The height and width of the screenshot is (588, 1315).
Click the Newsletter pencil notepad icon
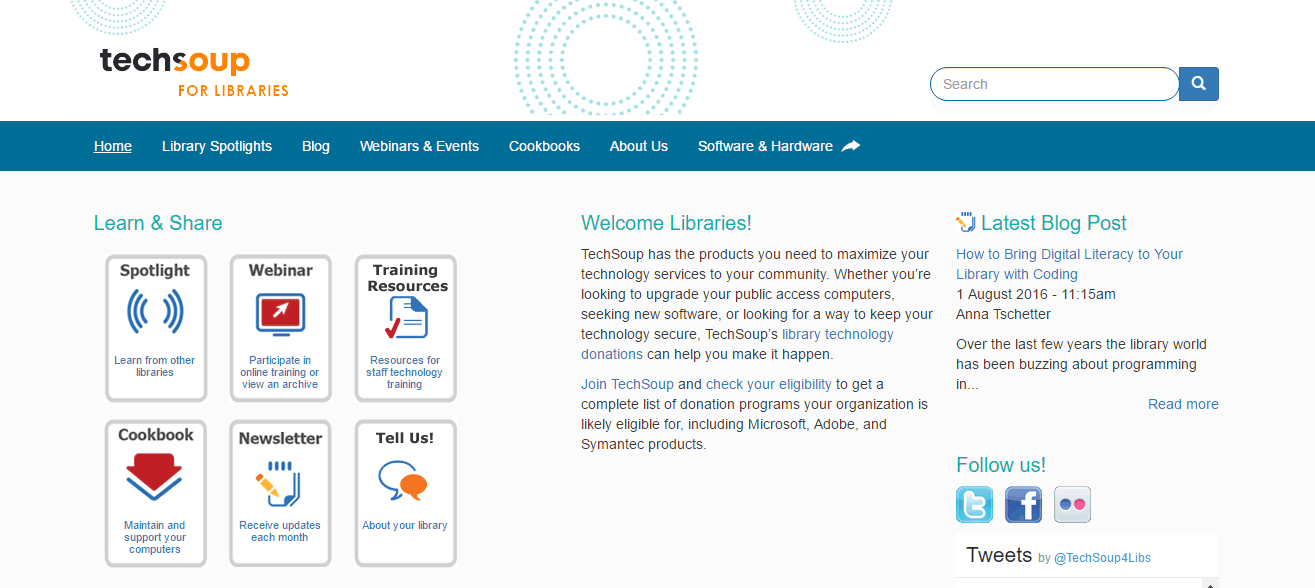pyautogui.click(x=280, y=482)
